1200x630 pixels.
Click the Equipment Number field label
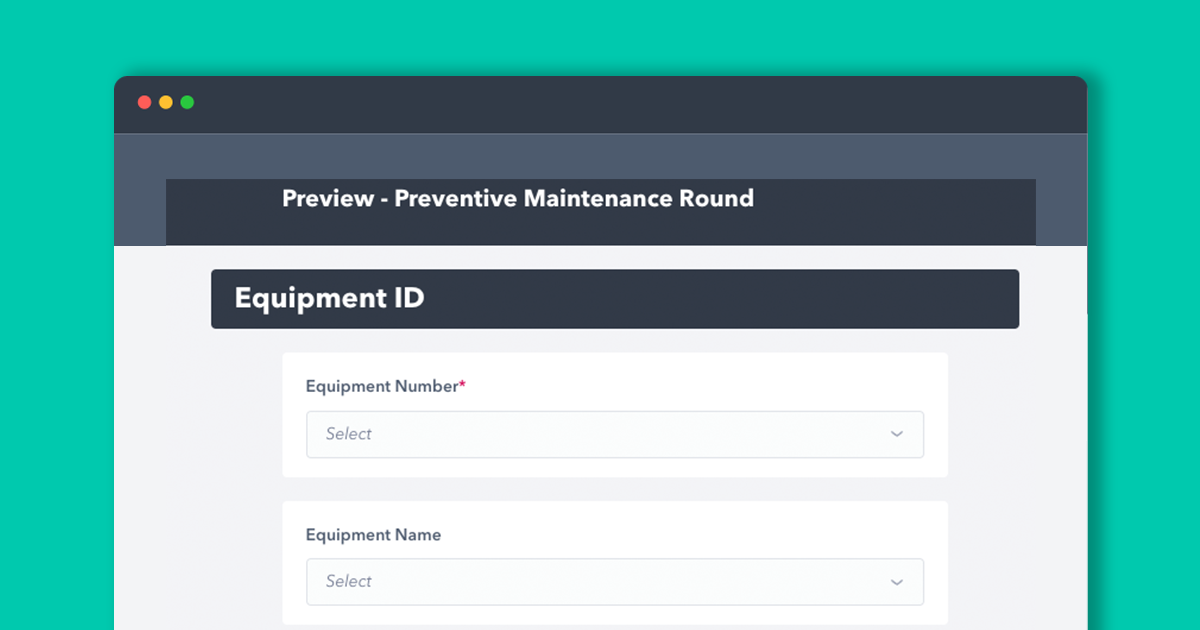click(380, 386)
